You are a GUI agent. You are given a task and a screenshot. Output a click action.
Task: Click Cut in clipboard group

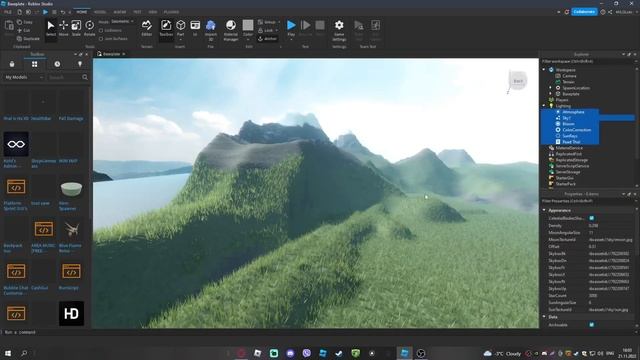[24, 30]
